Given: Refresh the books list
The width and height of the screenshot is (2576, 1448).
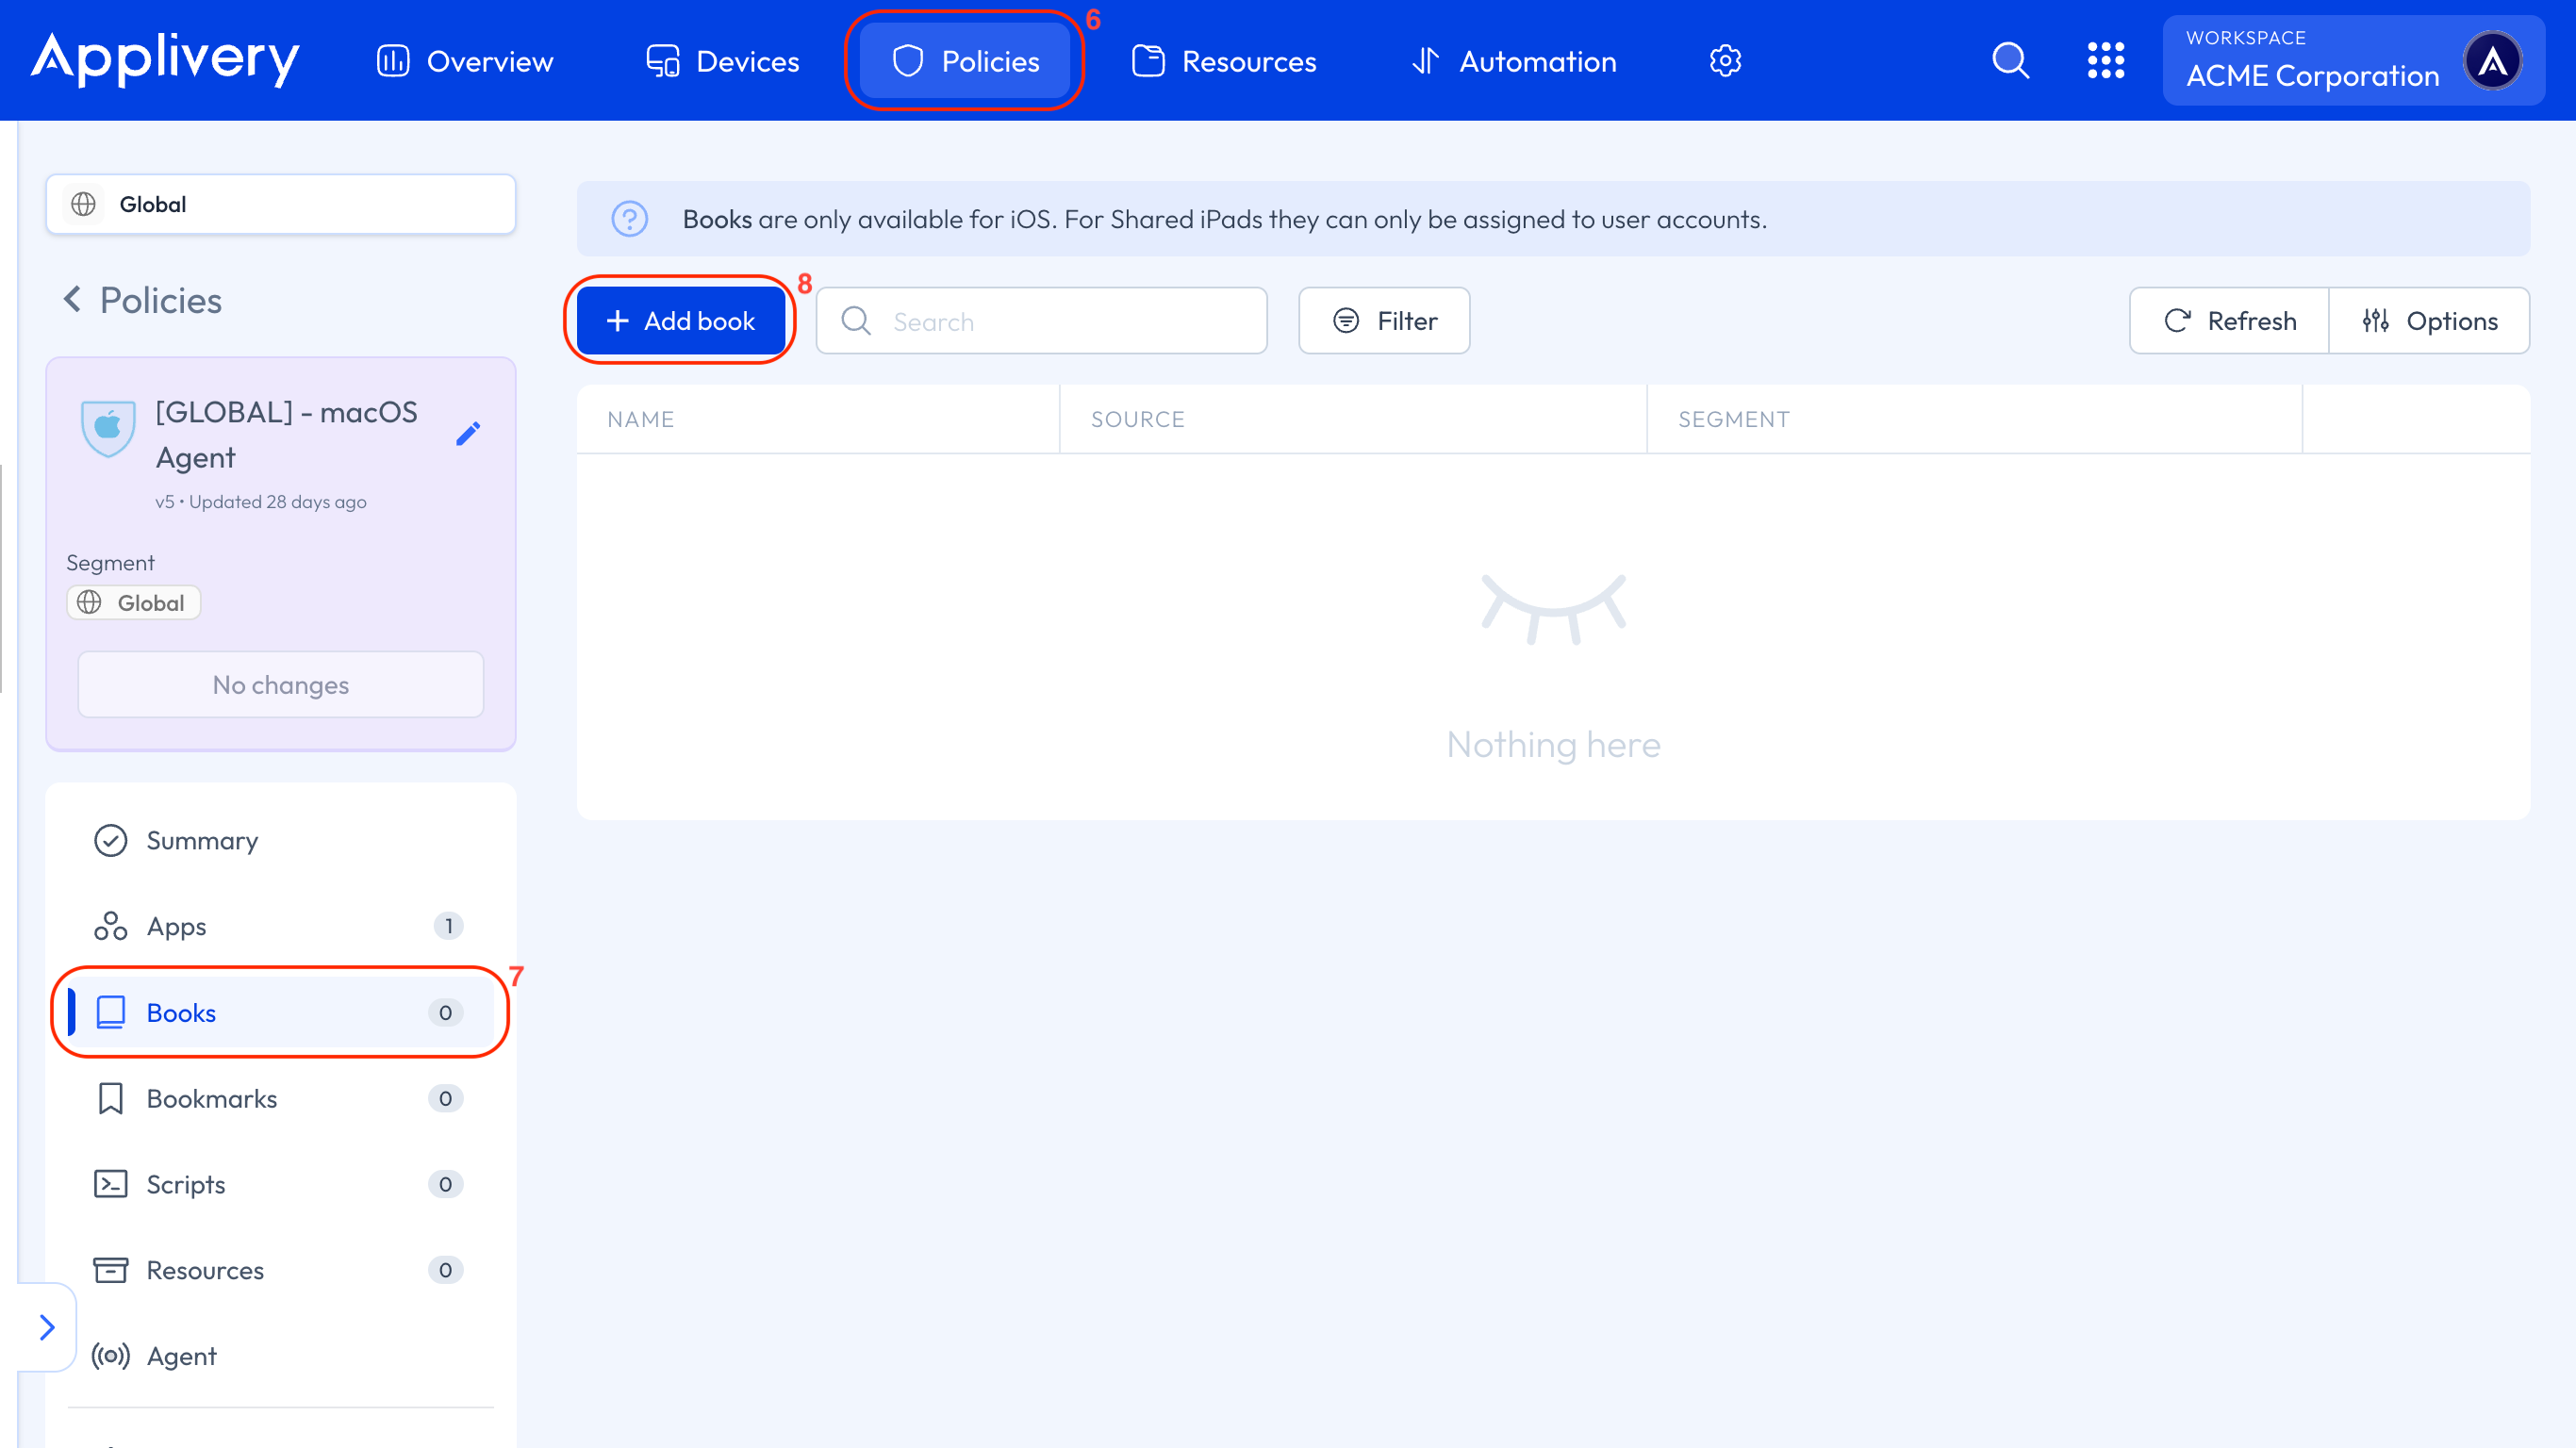Looking at the screenshot, I should 2230,321.
